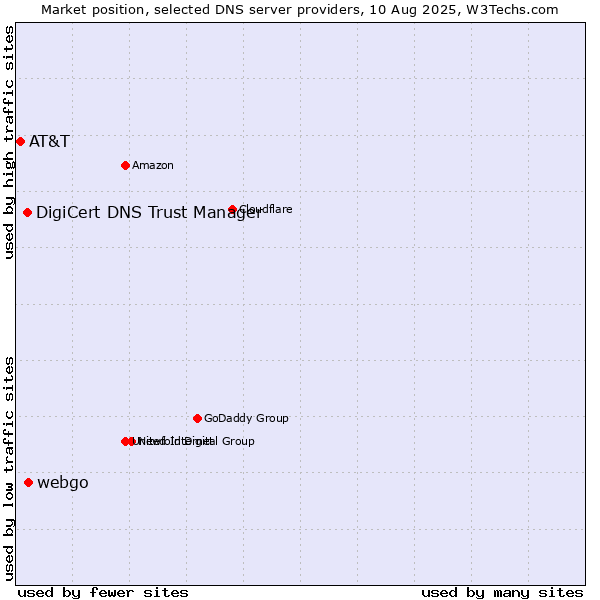Click the 'used by low traffic sites' axis label
The height and width of the screenshot is (600, 600).
[x=9, y=469]
